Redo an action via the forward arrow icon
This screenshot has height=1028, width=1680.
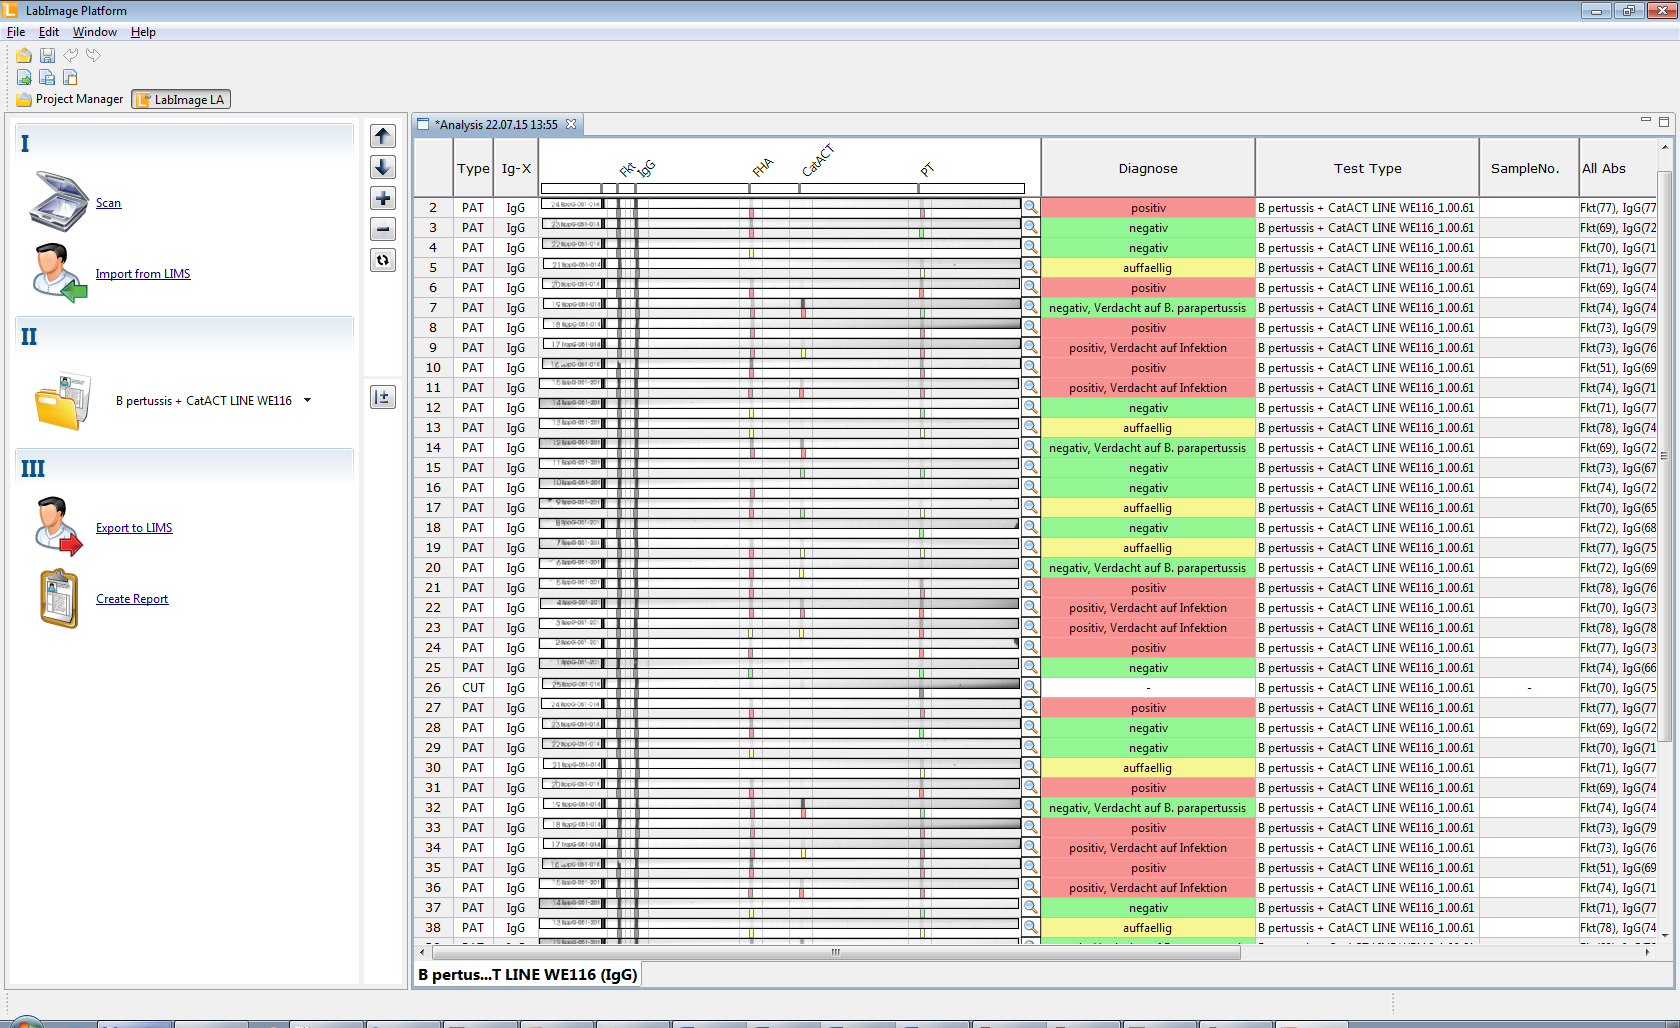tap(93, 55)
